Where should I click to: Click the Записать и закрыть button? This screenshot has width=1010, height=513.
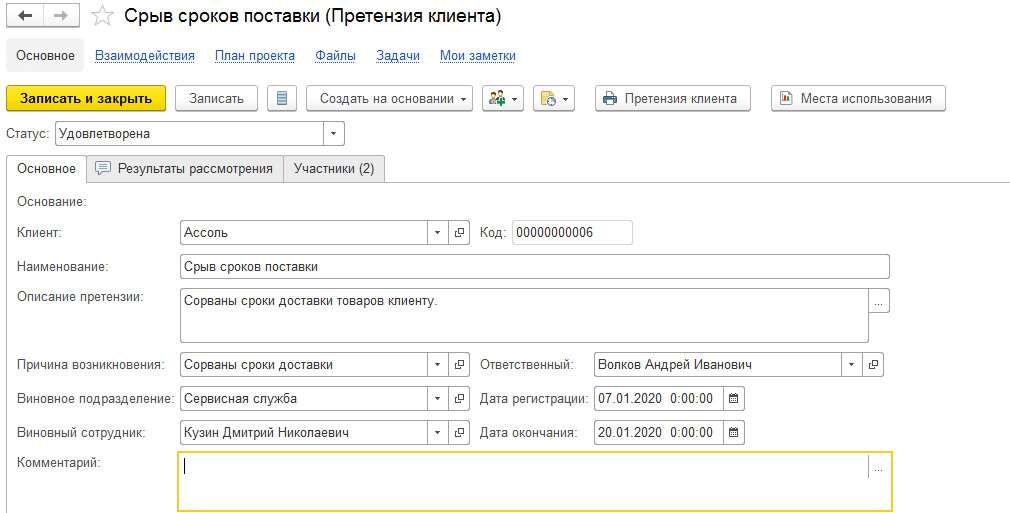[x=86, y=98]
